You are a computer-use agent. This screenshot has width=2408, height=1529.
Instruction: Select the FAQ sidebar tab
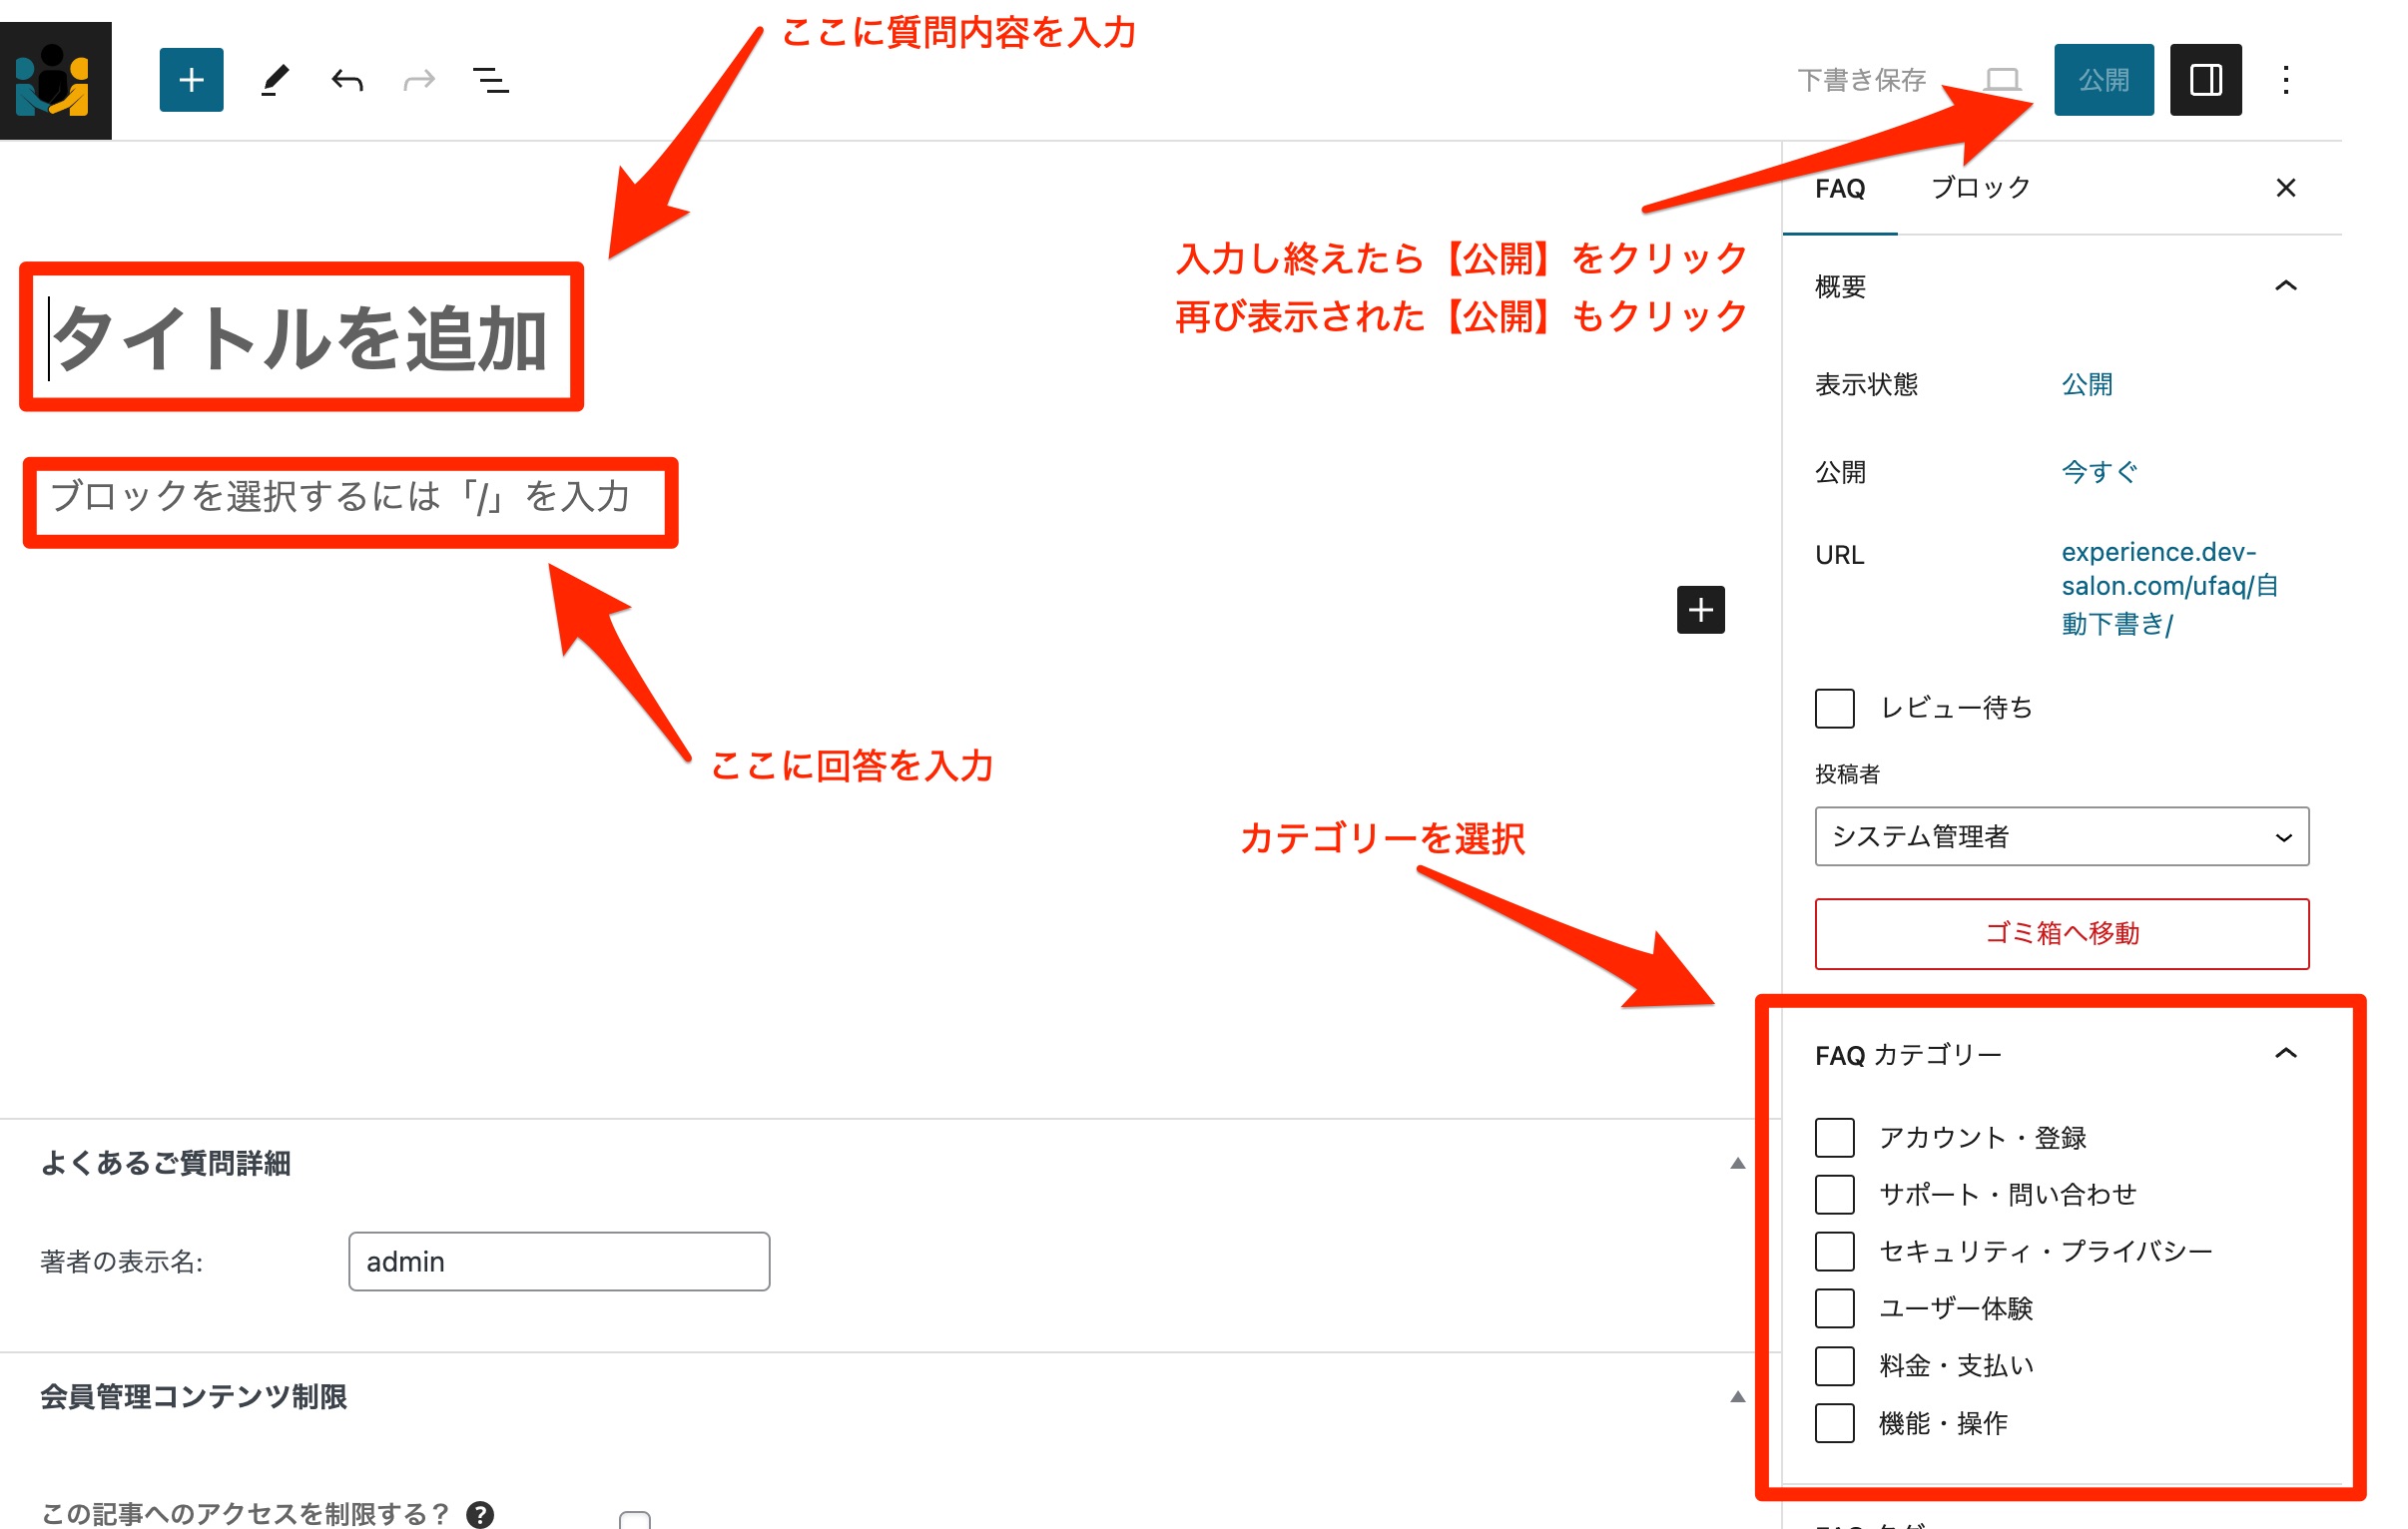click(x=1839, y=188)
